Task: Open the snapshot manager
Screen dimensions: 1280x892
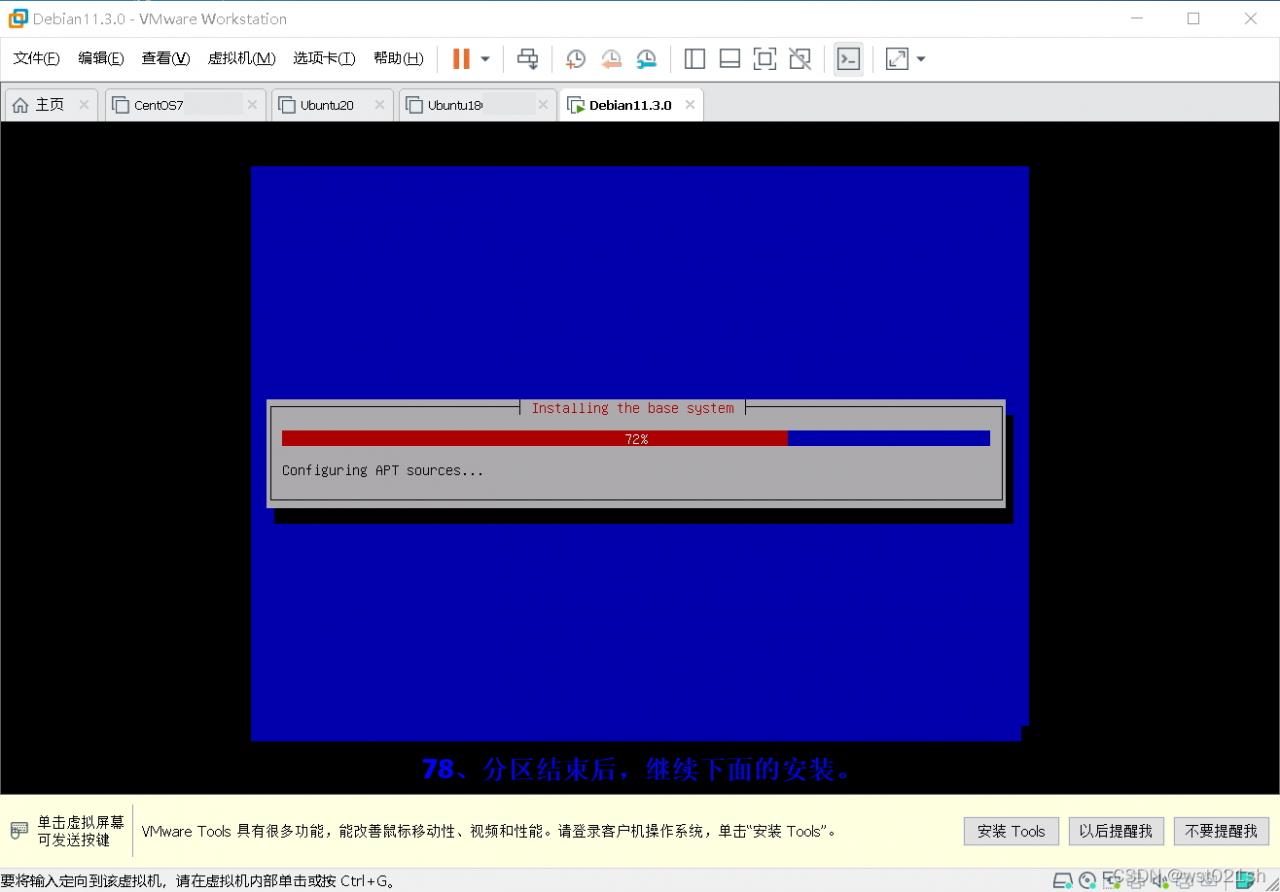Action: point(647,59)
